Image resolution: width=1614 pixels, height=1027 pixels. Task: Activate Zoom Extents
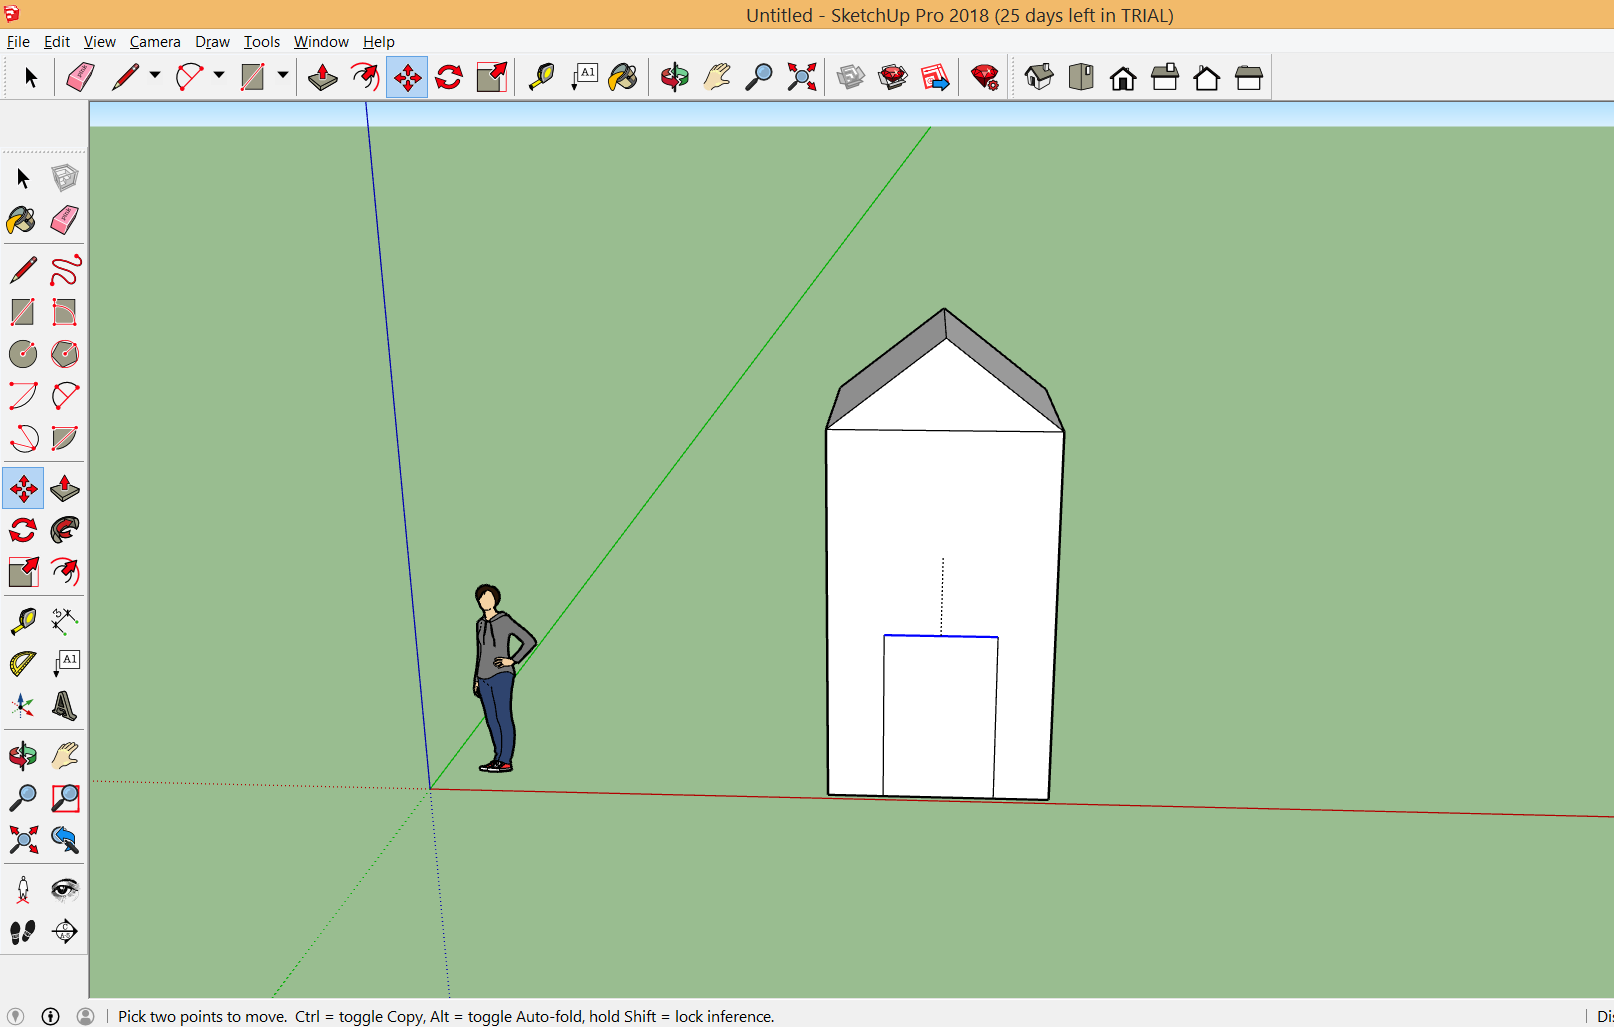coord(23,840)
